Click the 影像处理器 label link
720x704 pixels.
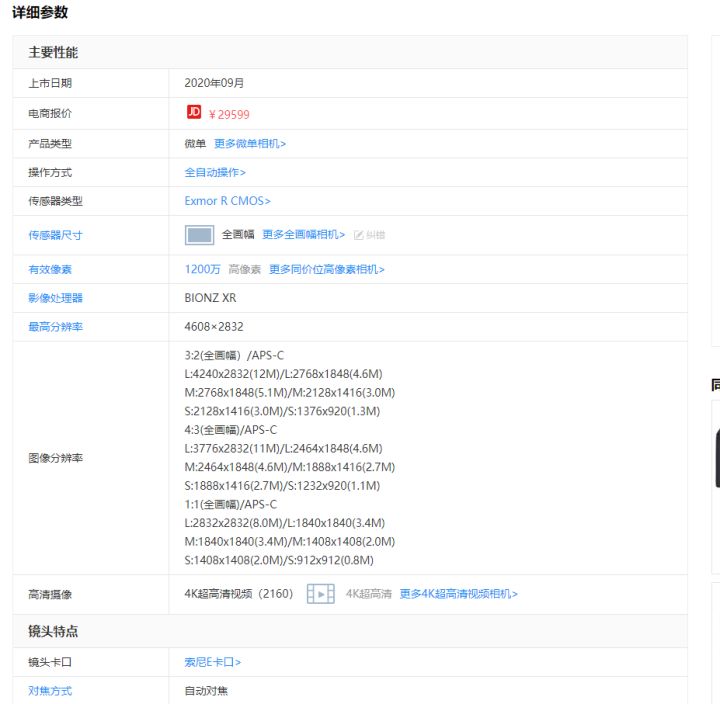55,298
